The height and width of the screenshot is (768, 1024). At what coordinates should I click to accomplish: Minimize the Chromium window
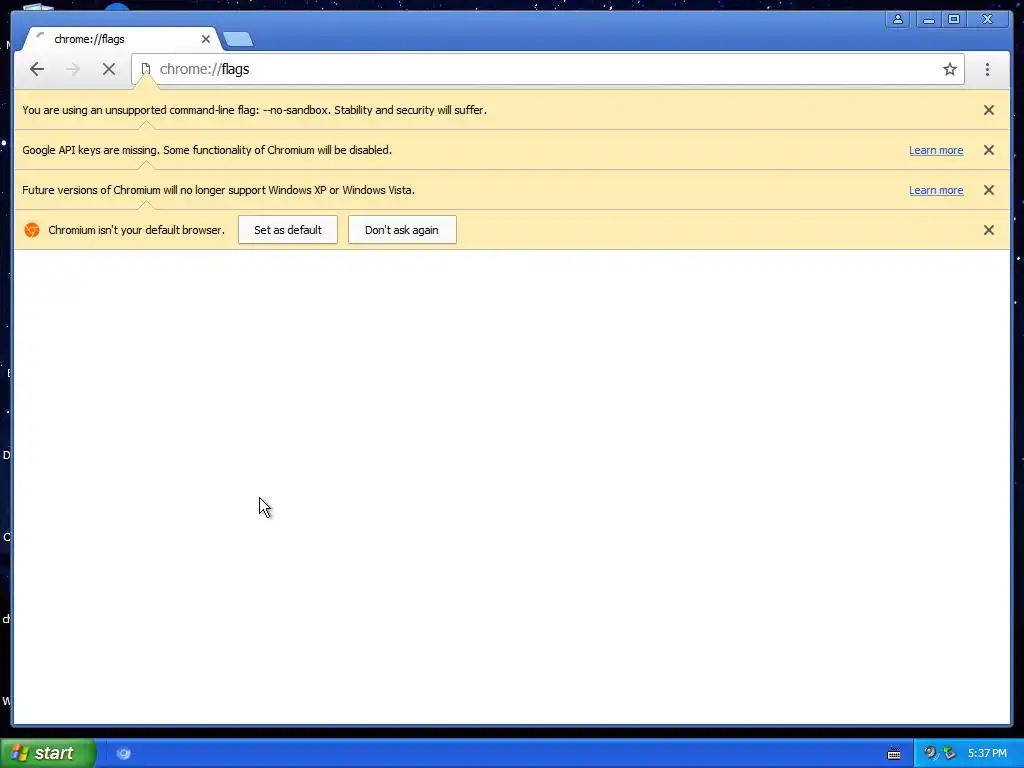click(x=929, y=19)
